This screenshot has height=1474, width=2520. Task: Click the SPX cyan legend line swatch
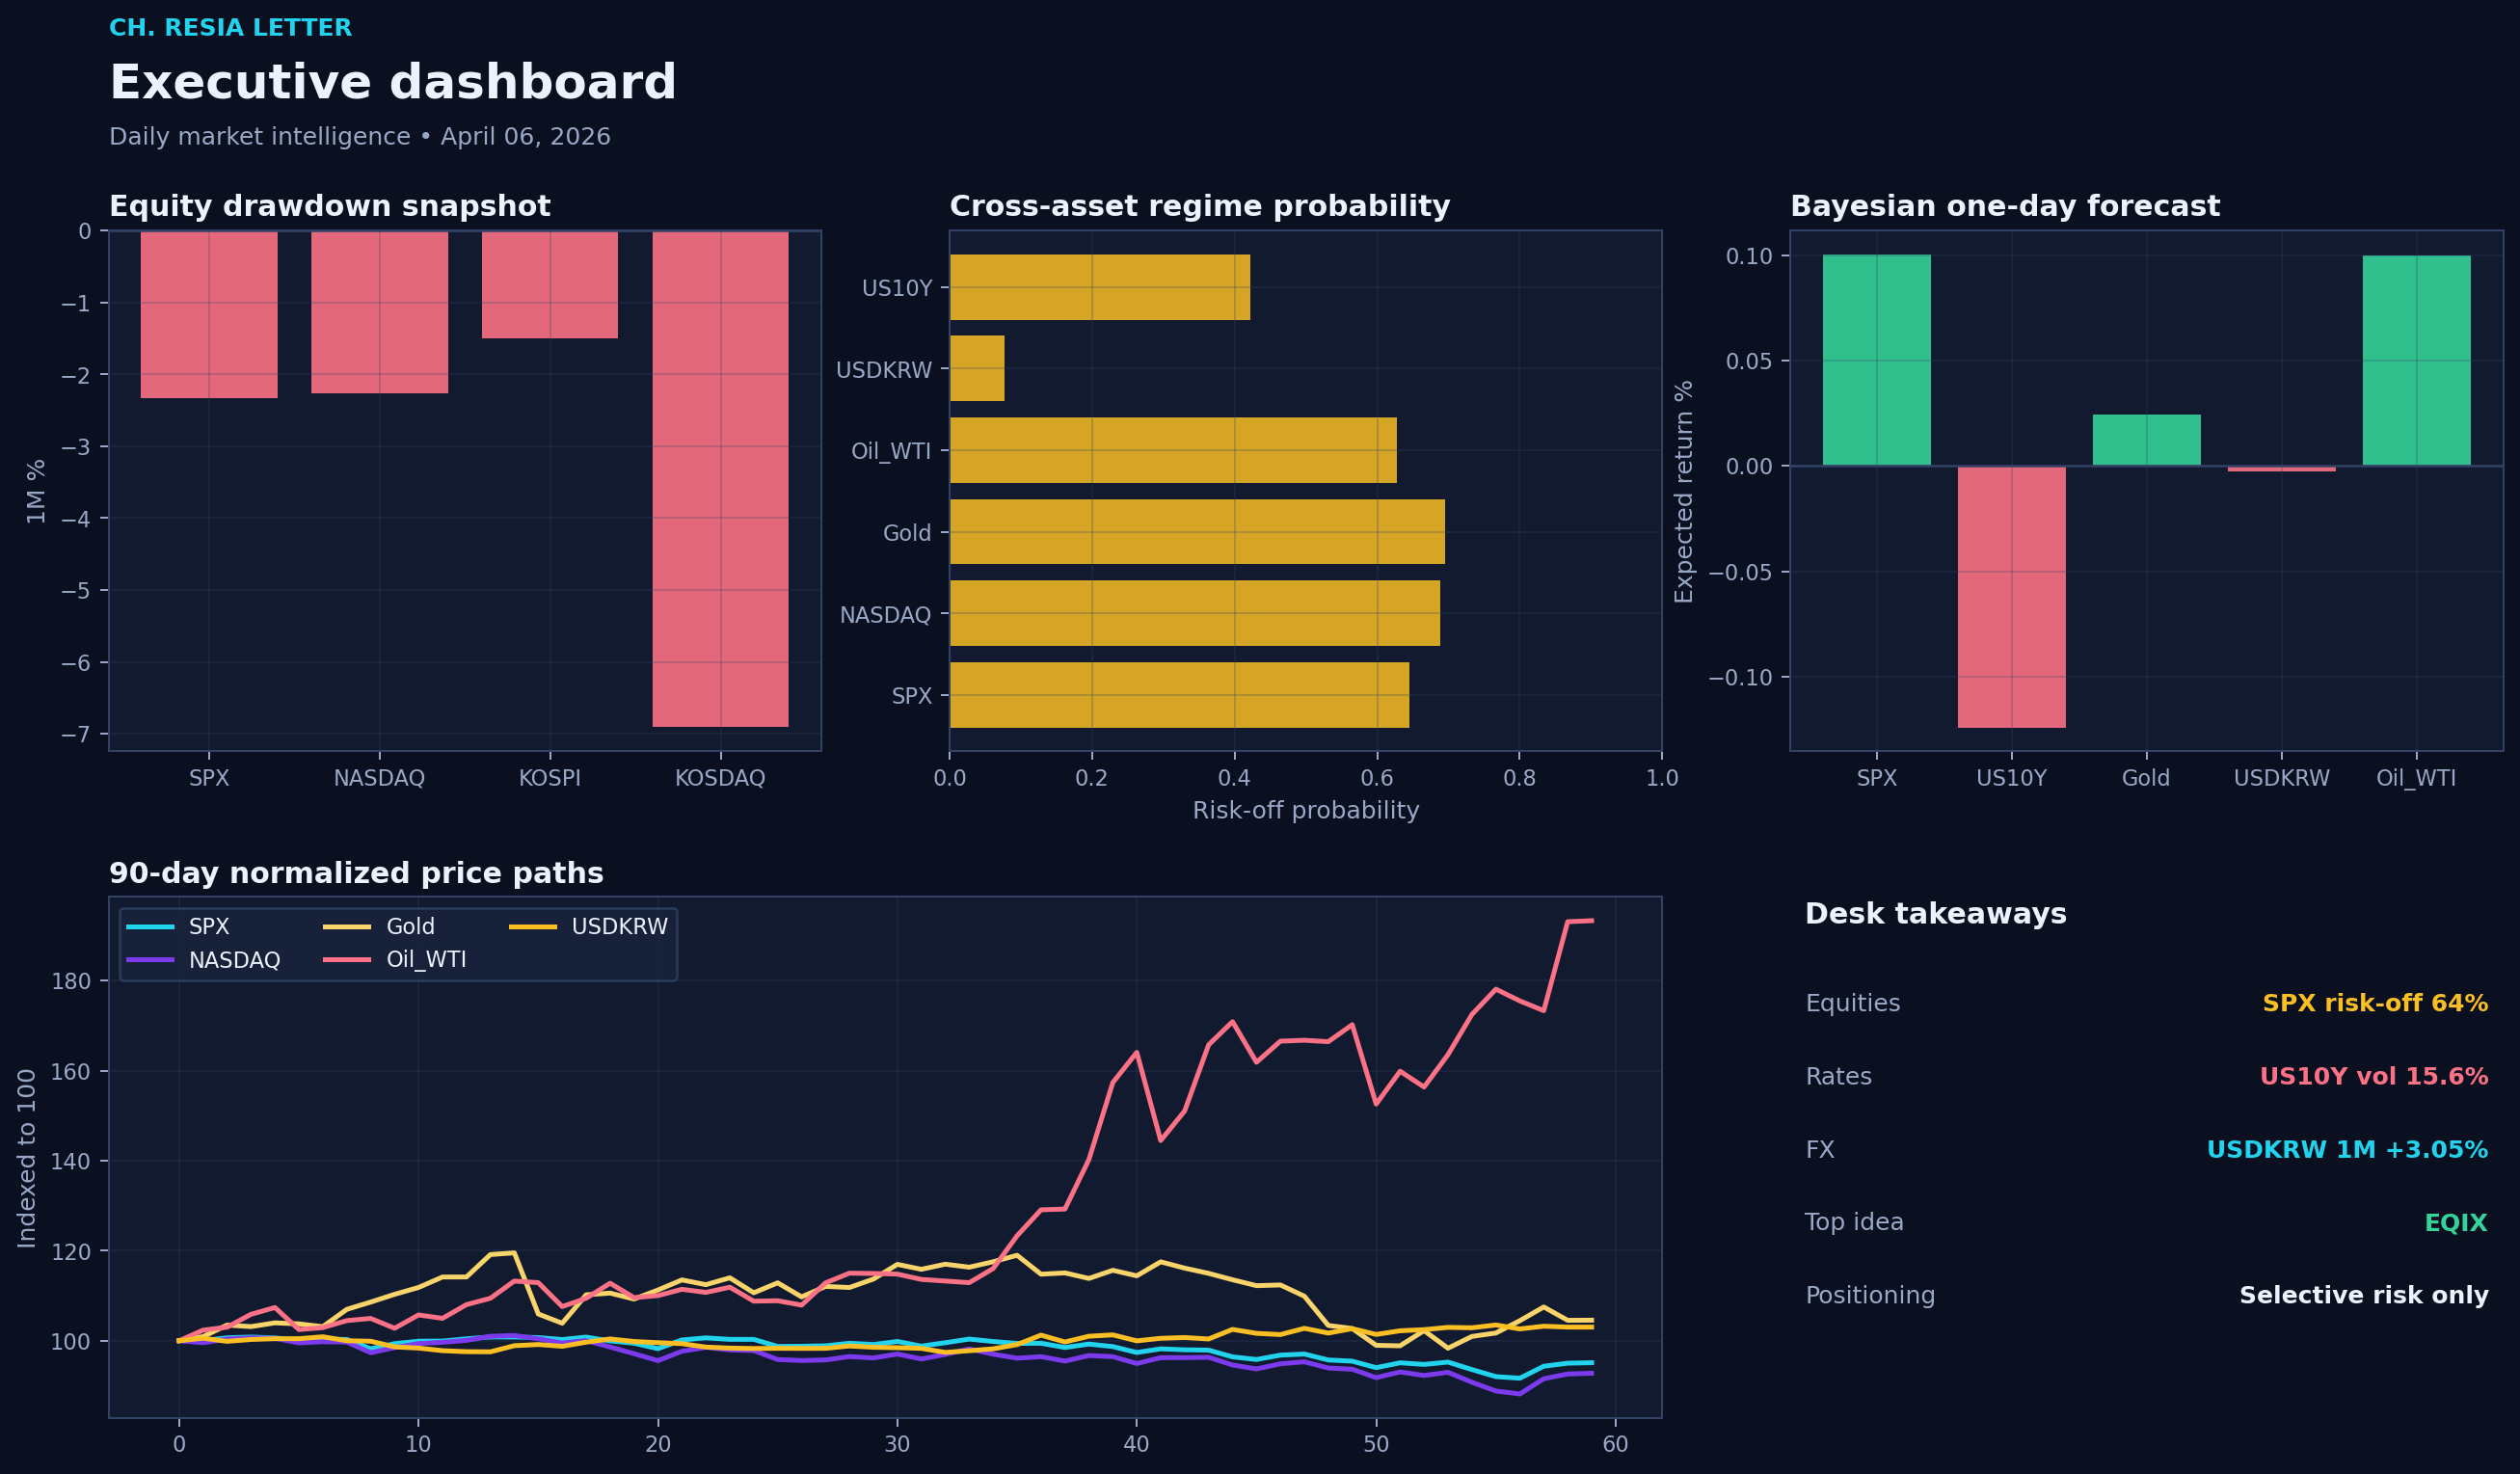(x=150, y=927)
